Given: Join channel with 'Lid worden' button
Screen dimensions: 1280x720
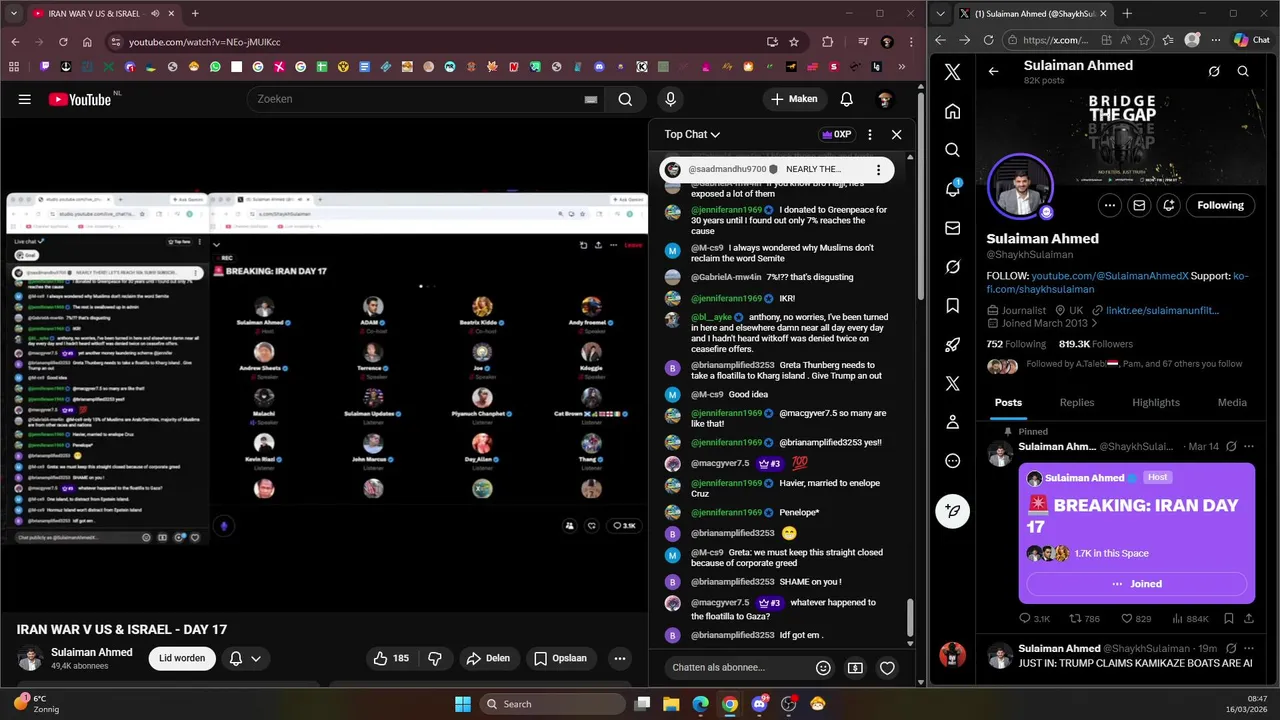Looking at the screenshot, I should point(182,658).
